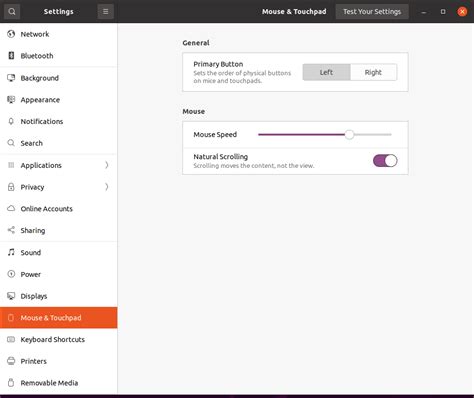This screenshot has height=398, width=474.
Task: Click the Keyboard Shortcuts keyboard icon
Action: click(11, 339)
